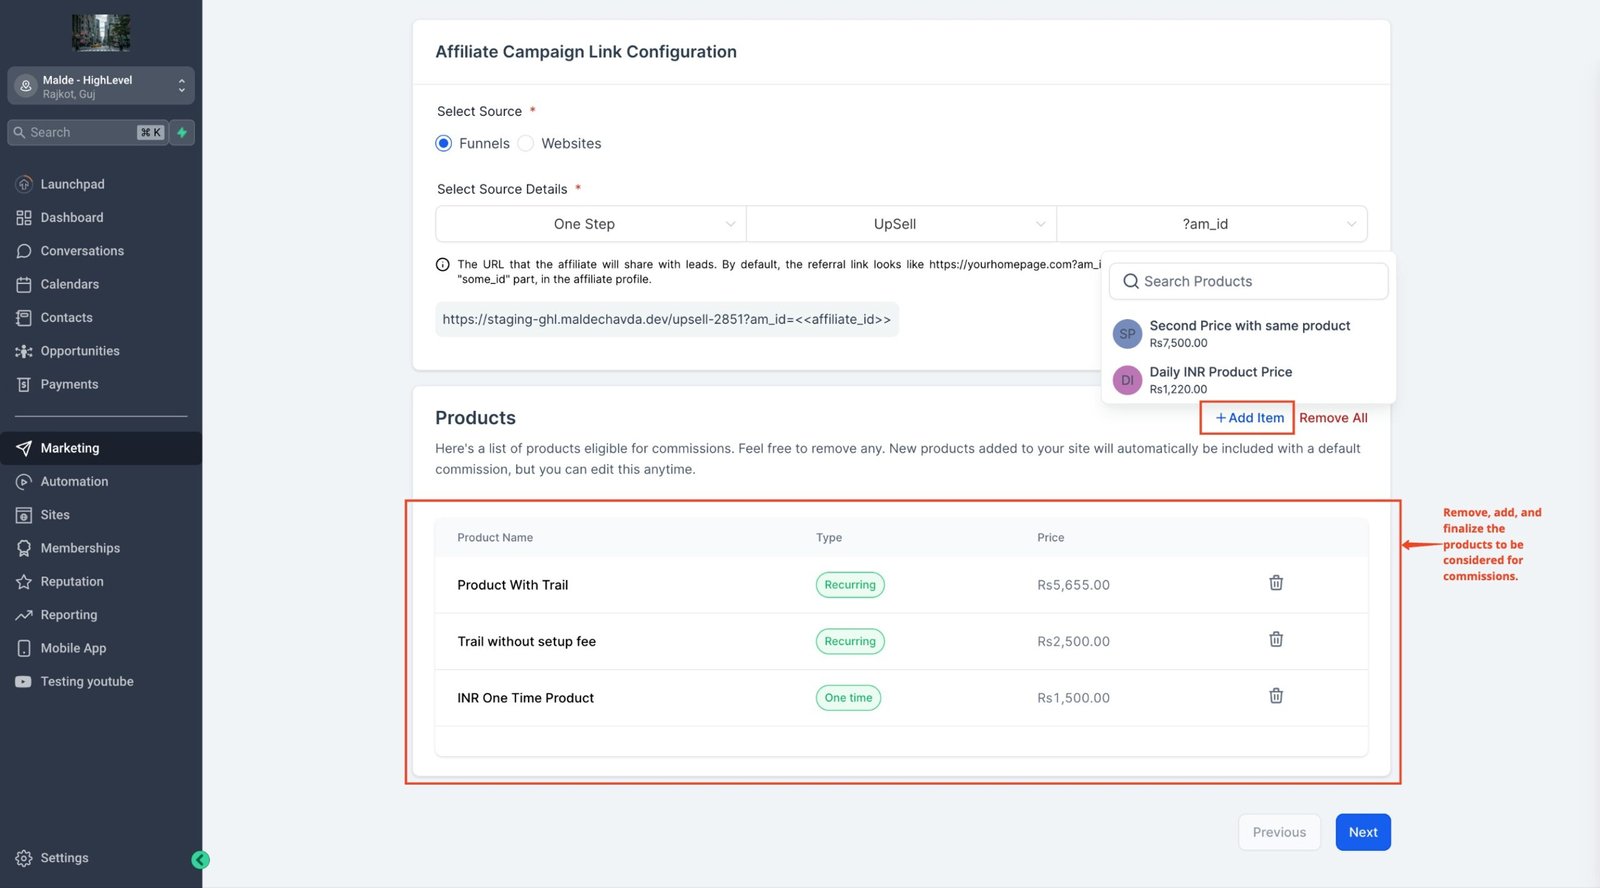The height and width of the screenshot is (888, 1600).
Task: Open Conversations from the sidebar
Action: coord(82,251)
